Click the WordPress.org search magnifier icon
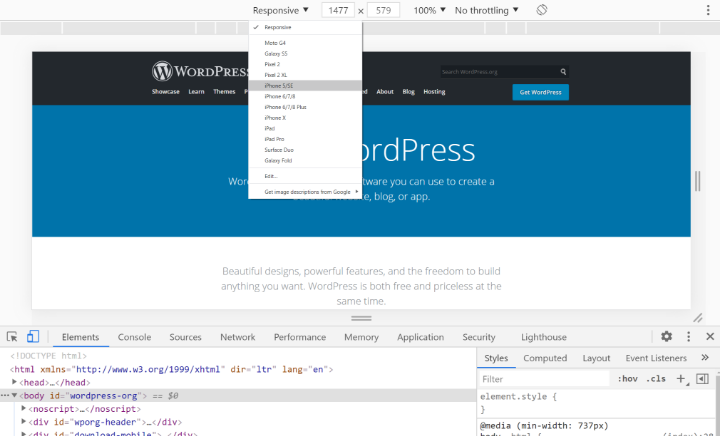Viewport: 720px width, 436px height. pos(564,72)
